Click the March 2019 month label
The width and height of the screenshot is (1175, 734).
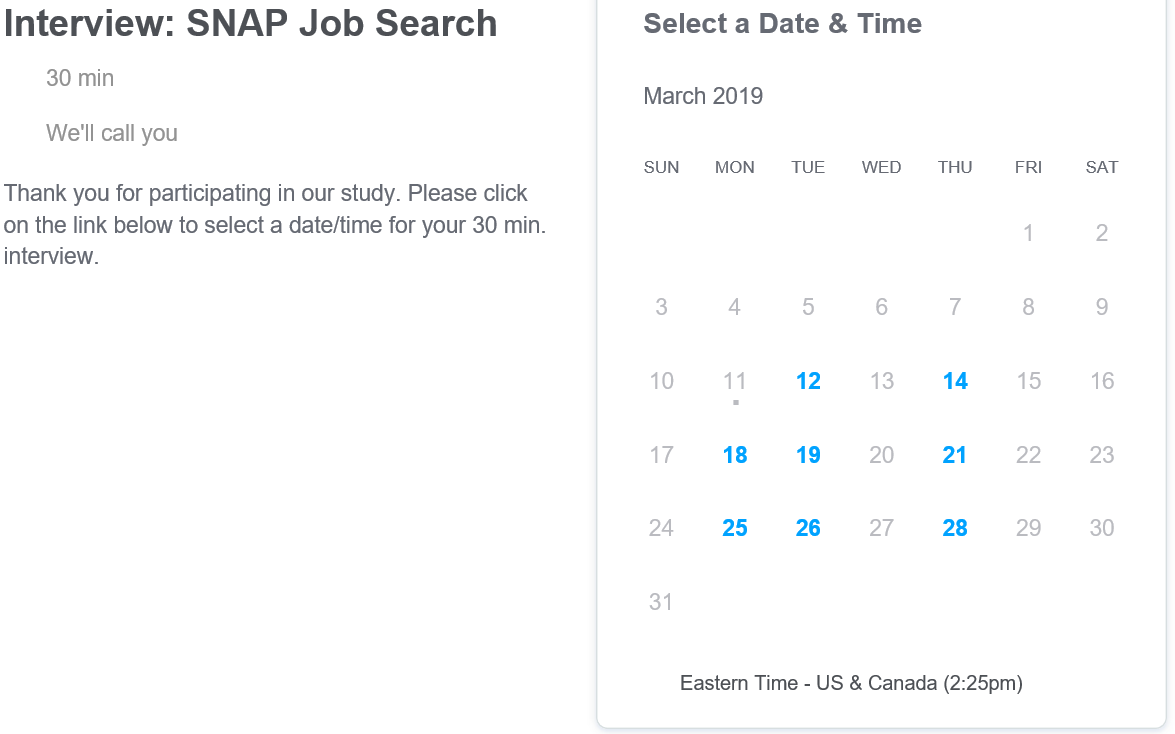pos(703,96)
